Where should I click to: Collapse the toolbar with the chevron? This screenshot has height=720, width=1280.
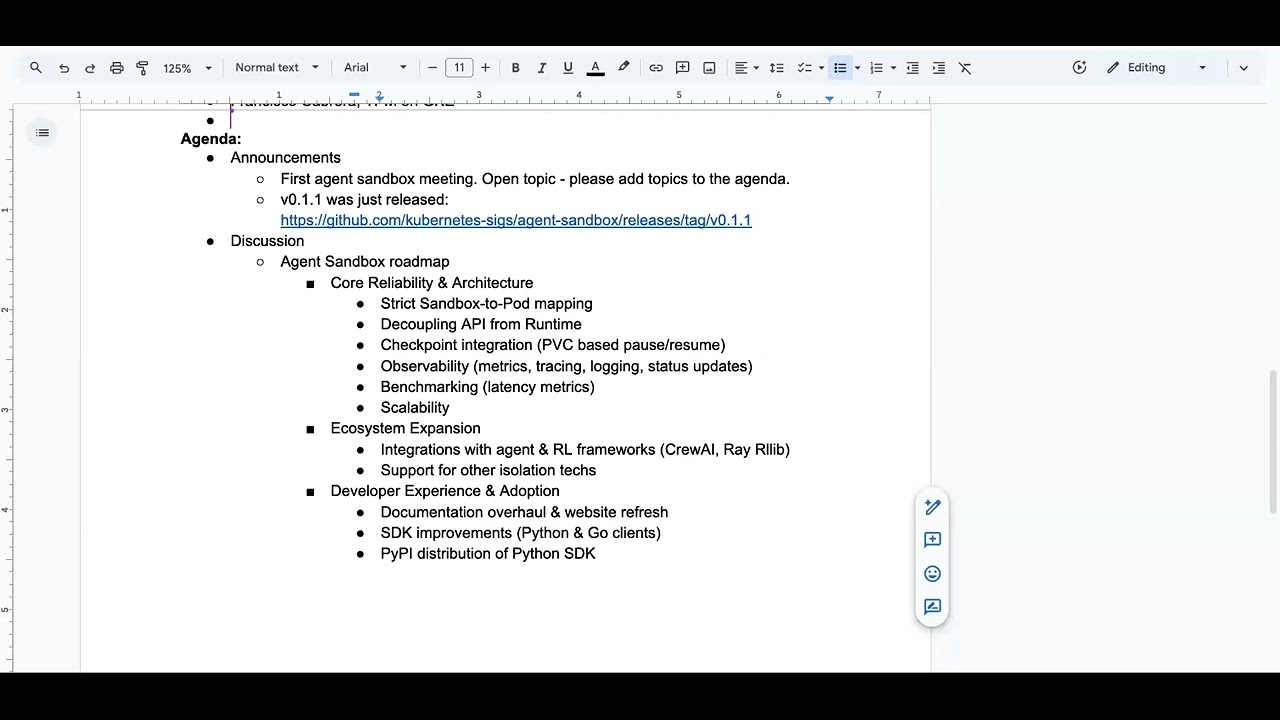tap(1243, 68)
